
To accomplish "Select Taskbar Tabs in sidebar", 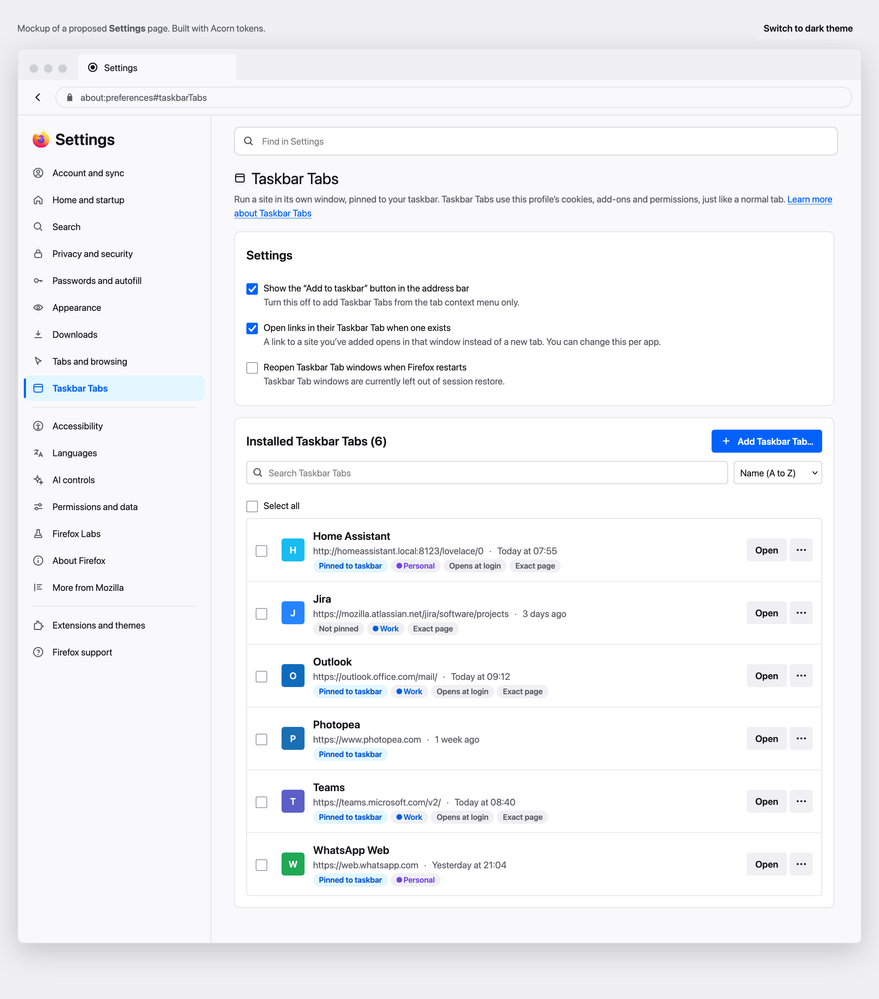I will click(x=115, y=388).
